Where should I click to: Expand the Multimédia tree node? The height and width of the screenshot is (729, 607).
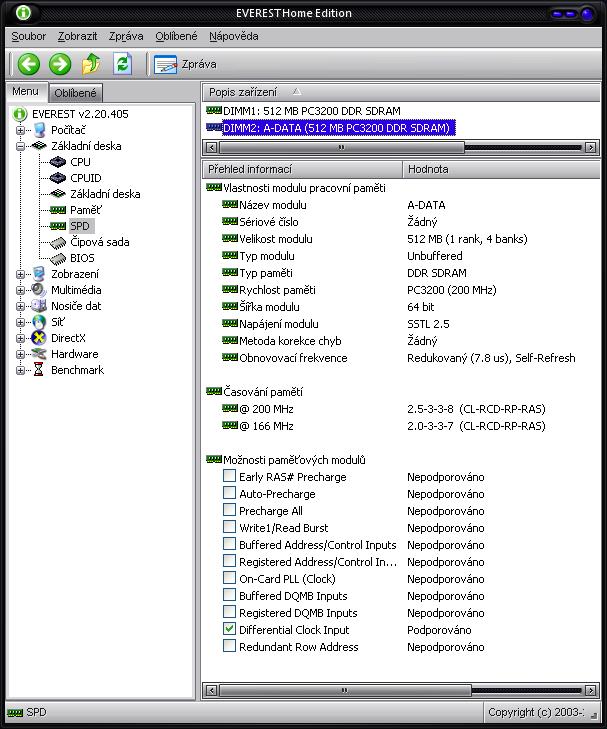click(21, 290)
